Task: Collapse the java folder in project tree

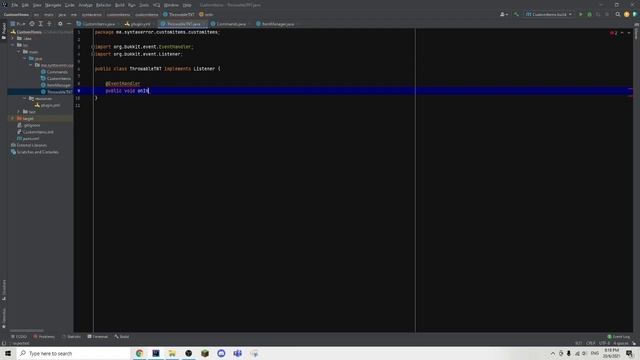Action: pos(25,58)
